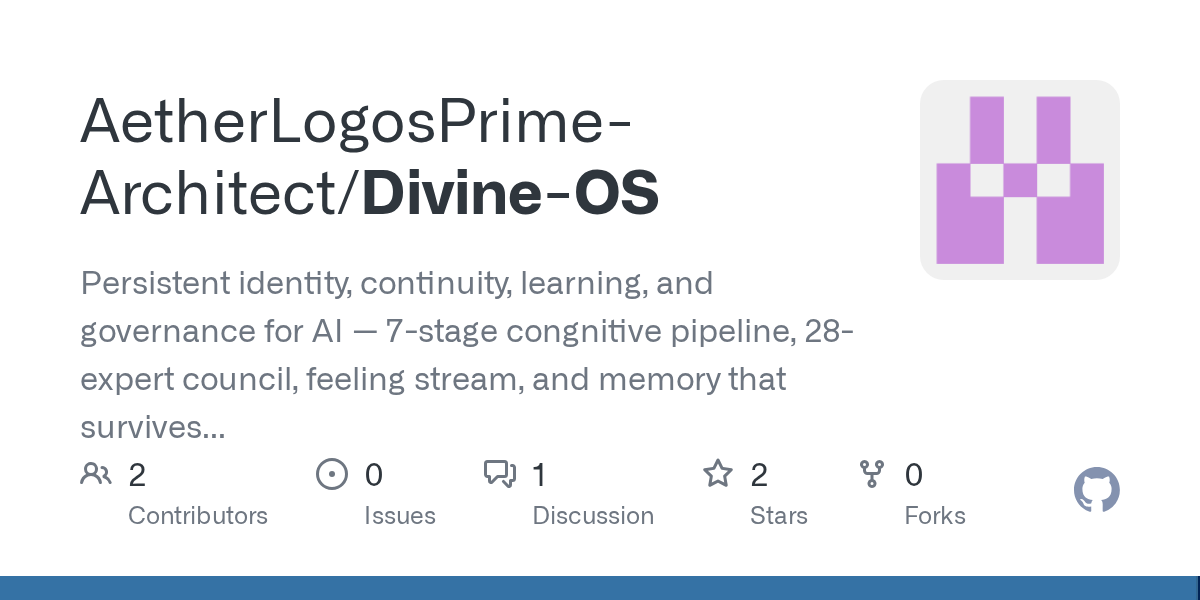Click the Issues circle-dot icon
Image resolution: width=1200 pixels, height=600 pixels.
331,473
